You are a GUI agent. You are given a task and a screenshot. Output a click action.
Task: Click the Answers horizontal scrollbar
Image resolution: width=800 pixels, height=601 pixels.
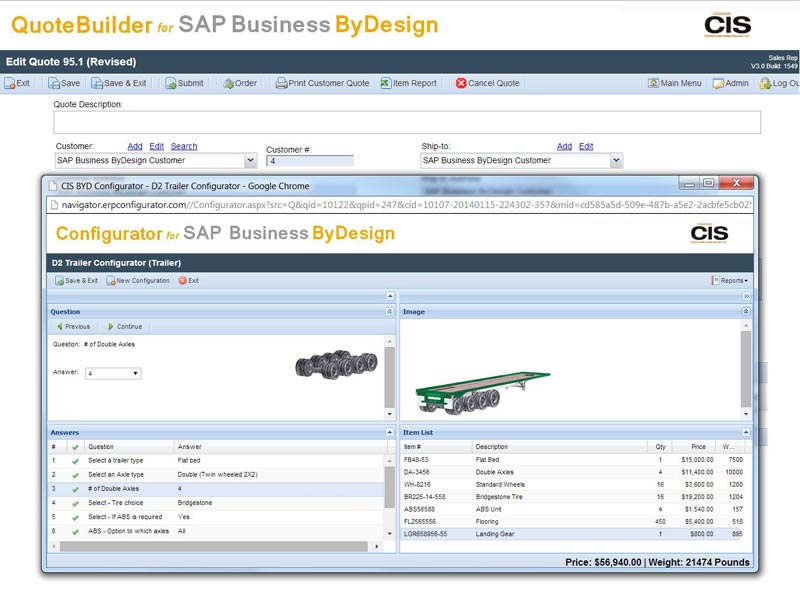click(x=213, y=546)
